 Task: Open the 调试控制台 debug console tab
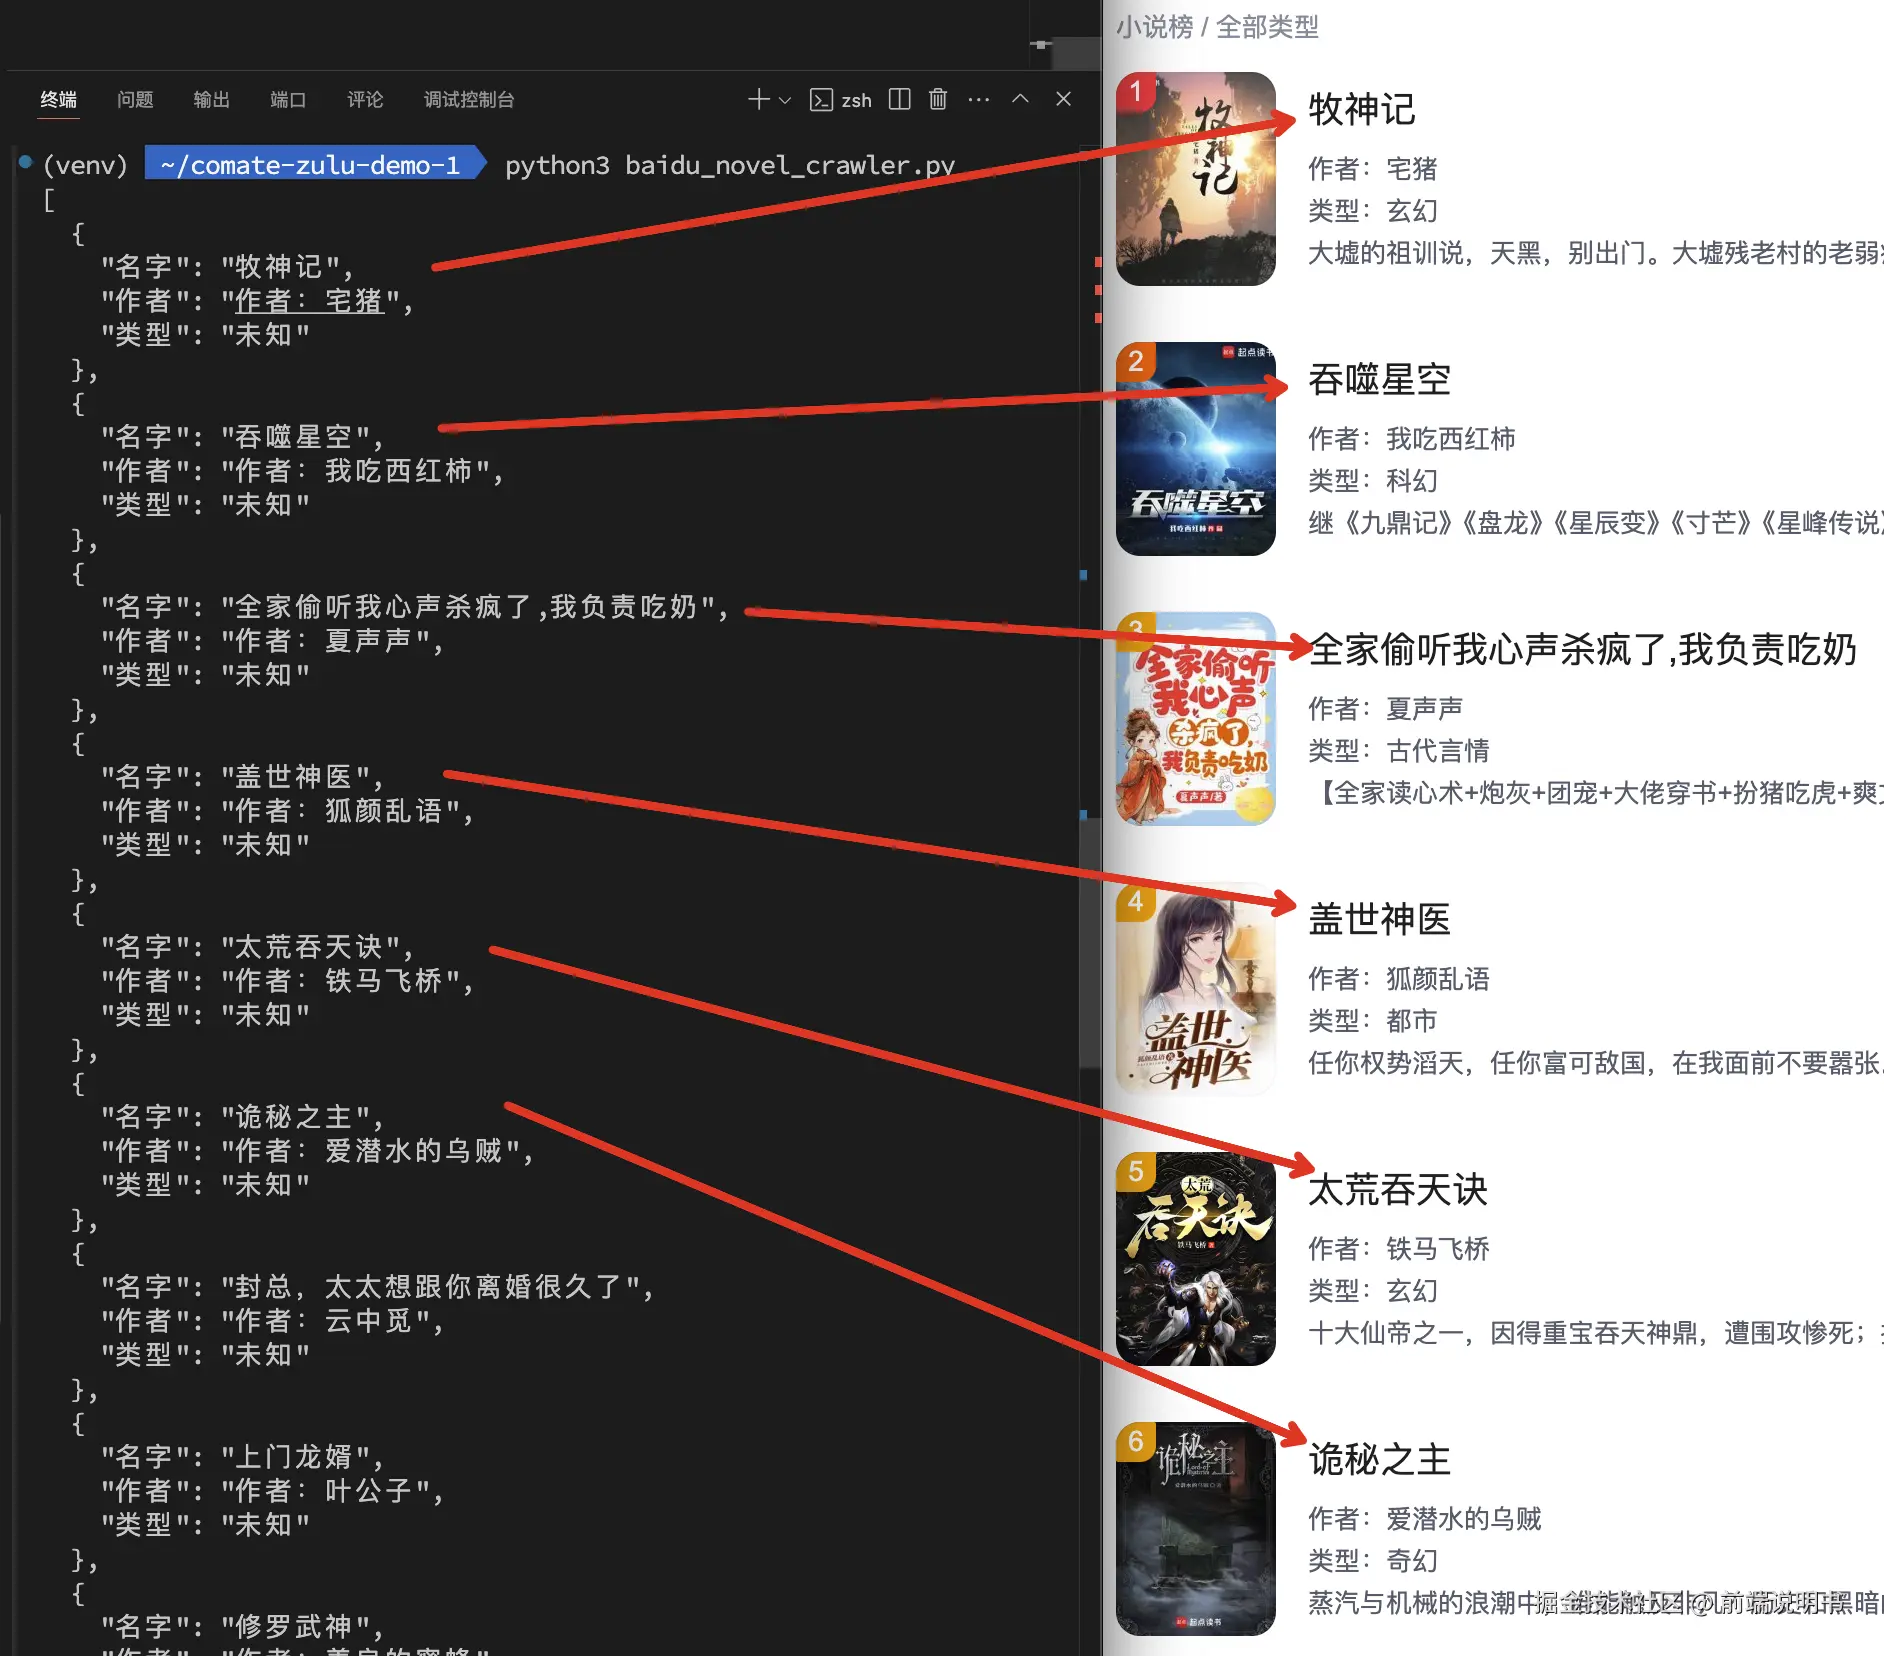tap(469, 99)
